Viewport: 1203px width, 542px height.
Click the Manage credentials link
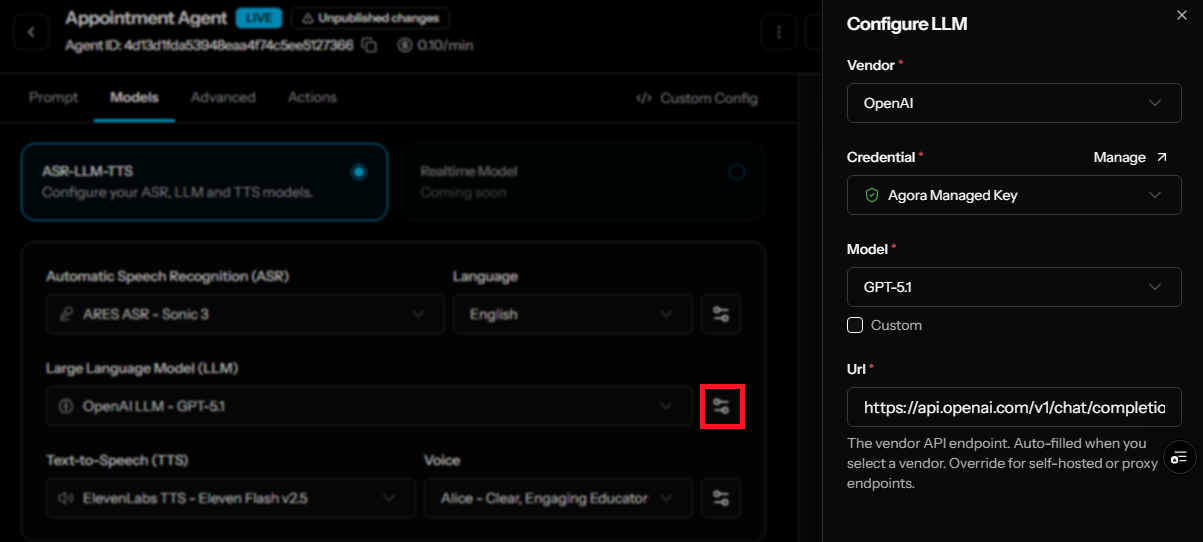click(1130, 157)
